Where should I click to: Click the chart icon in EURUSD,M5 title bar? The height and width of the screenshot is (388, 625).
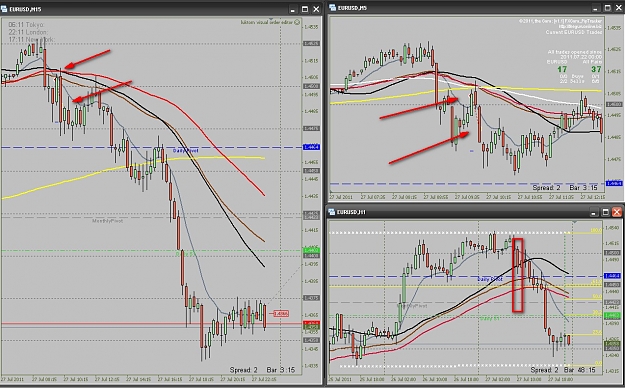click(333, 8)
